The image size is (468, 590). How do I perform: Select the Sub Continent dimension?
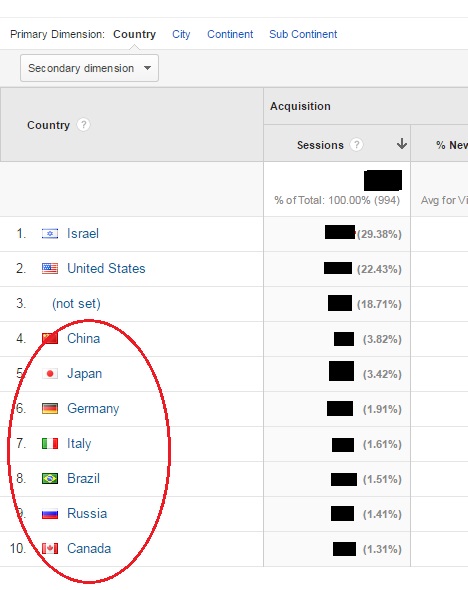(303, 34)
